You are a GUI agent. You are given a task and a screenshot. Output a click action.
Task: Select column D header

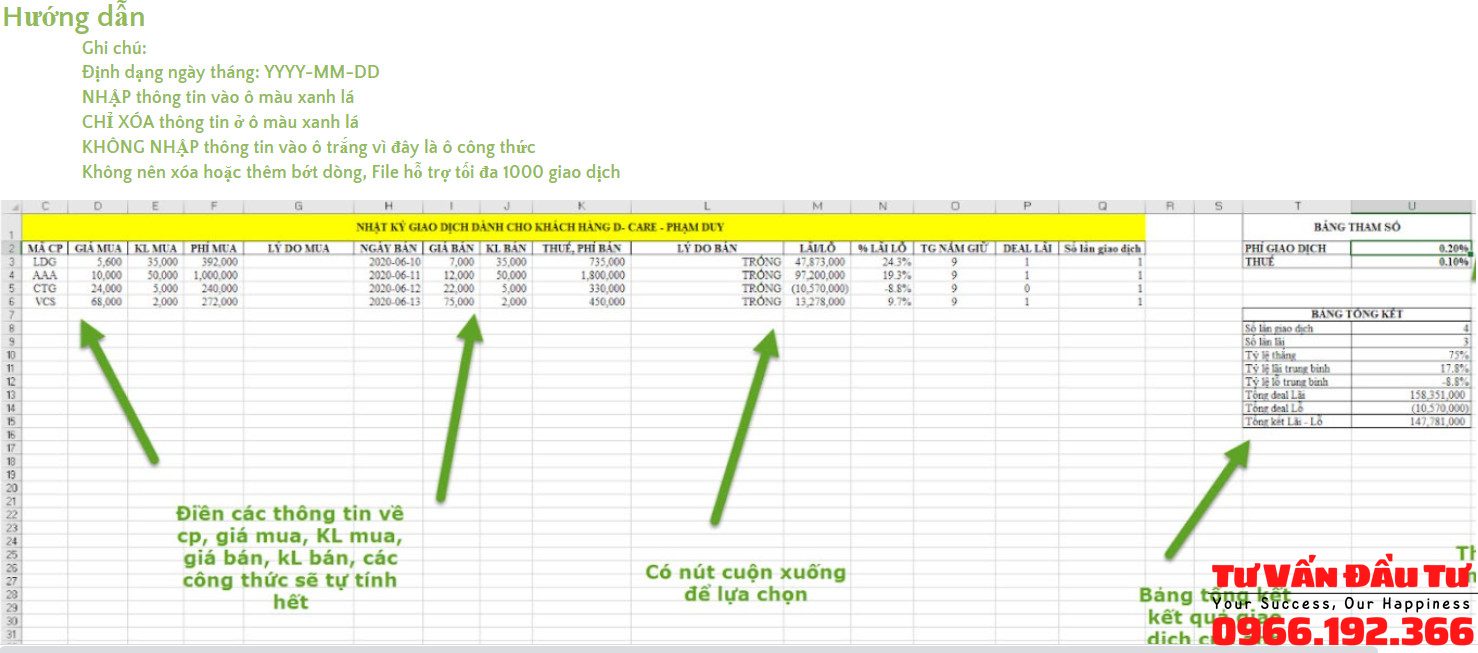pos(98,207)
